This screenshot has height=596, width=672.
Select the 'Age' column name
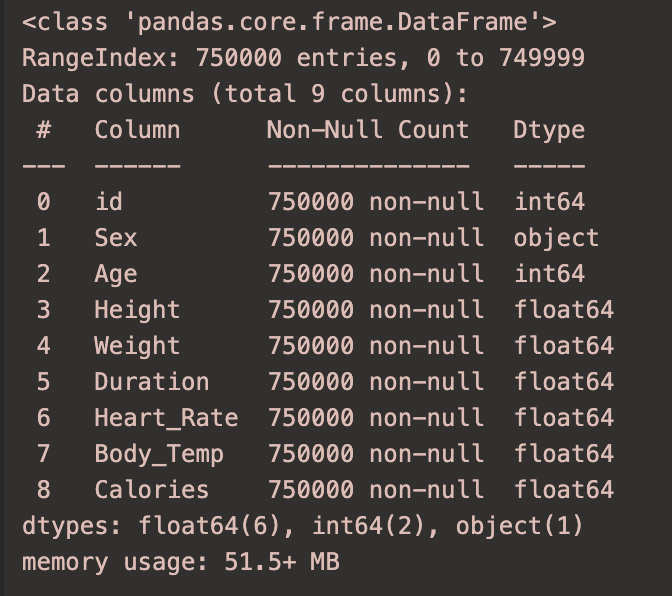pos(116,274)
